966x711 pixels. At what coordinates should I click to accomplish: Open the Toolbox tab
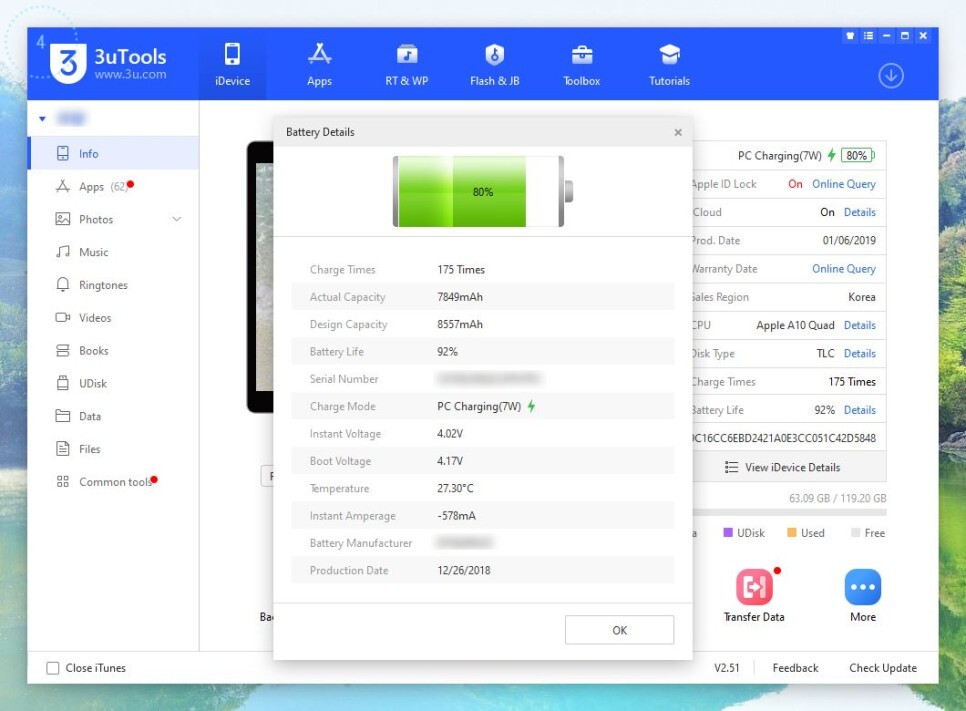[x=581, y=64]
